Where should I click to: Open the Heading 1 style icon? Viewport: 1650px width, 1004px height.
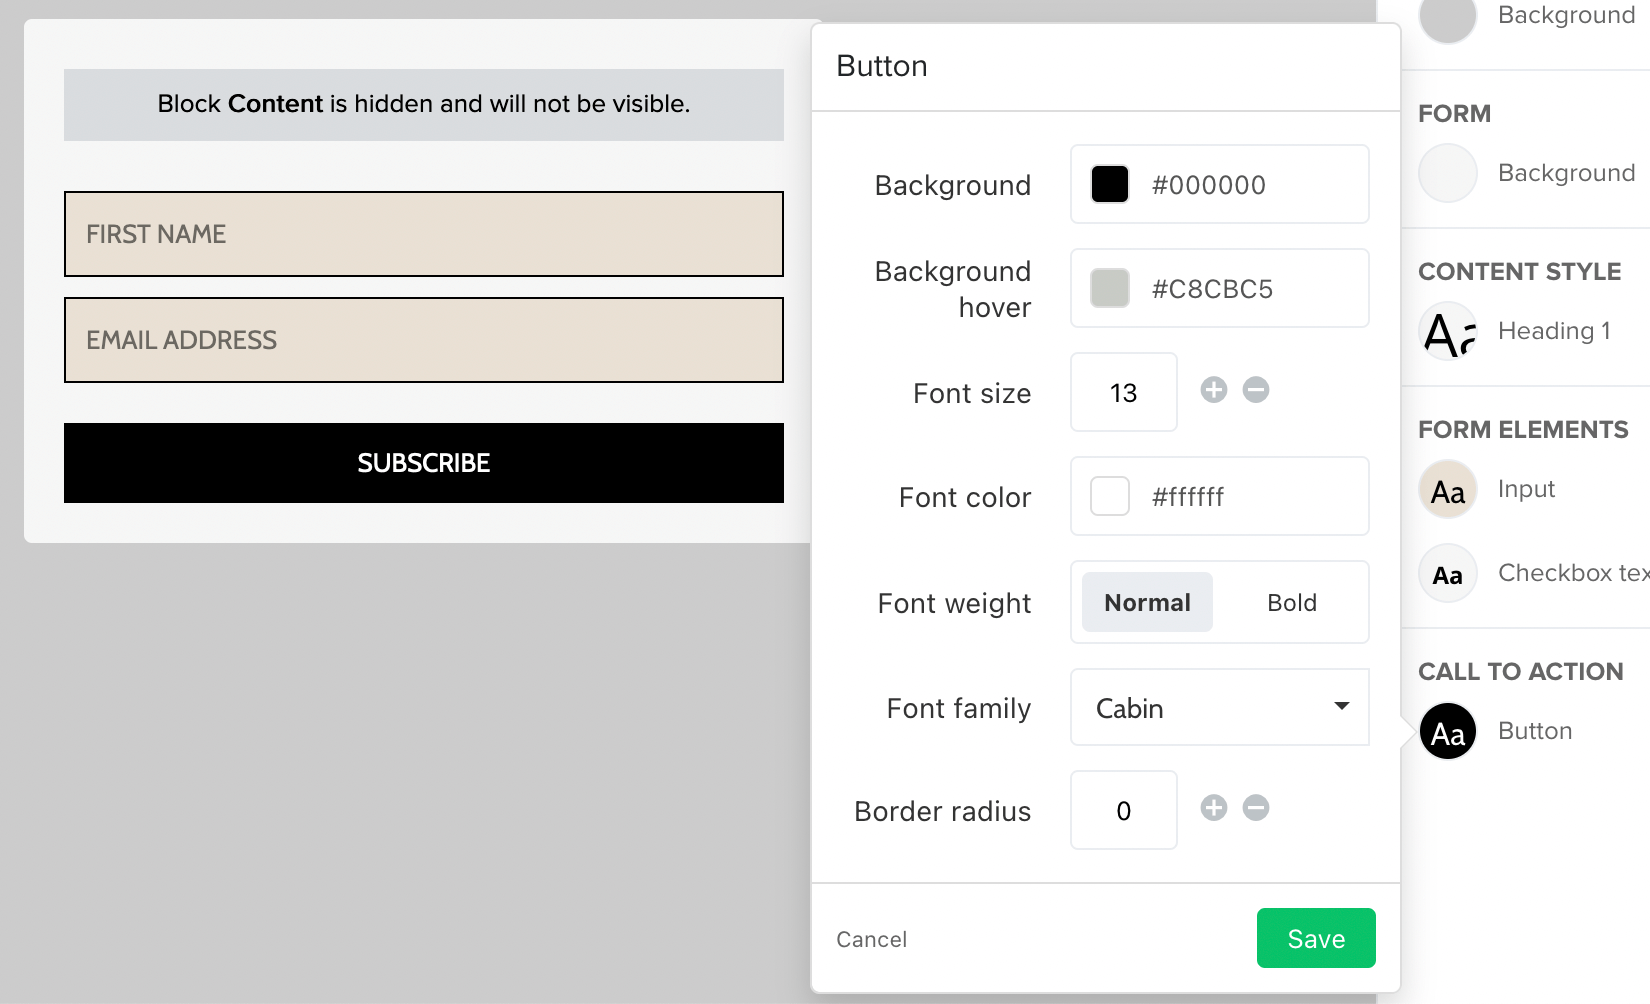[1448, 332]
